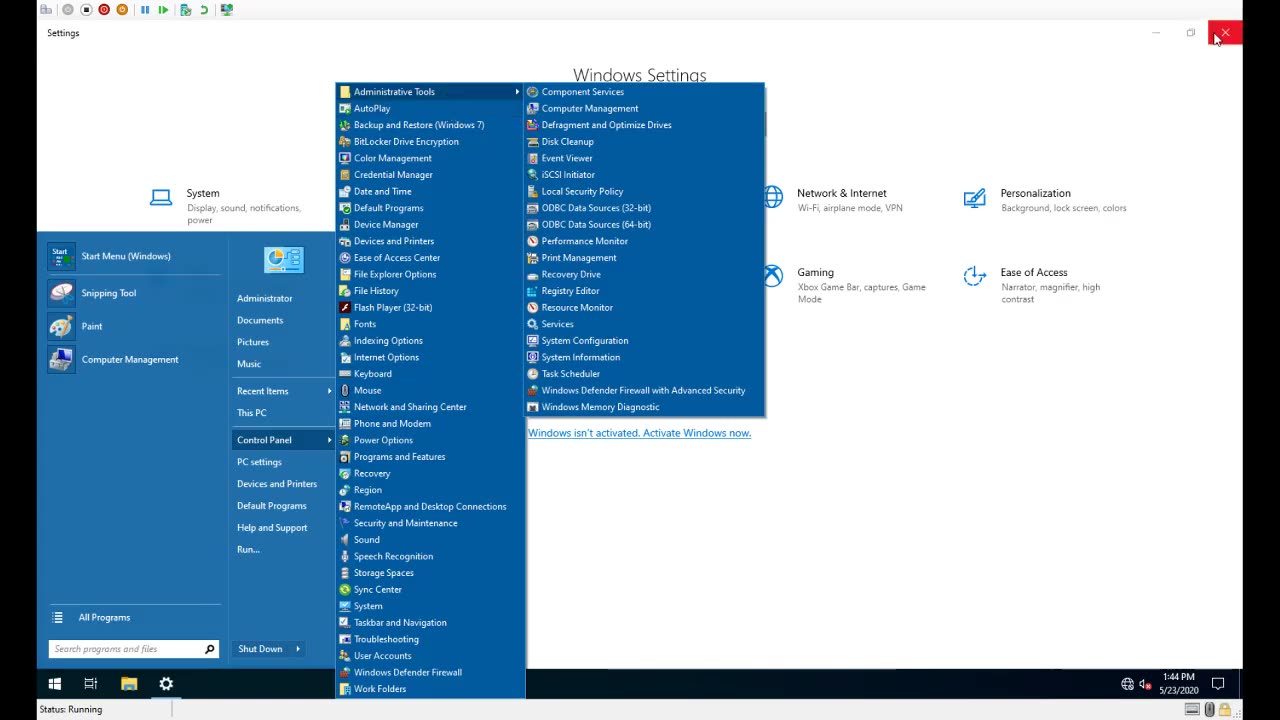Viewport: 1280px width, 720px height.
Task: Open Sound in the Control Panel list
Action: point(366,540)
